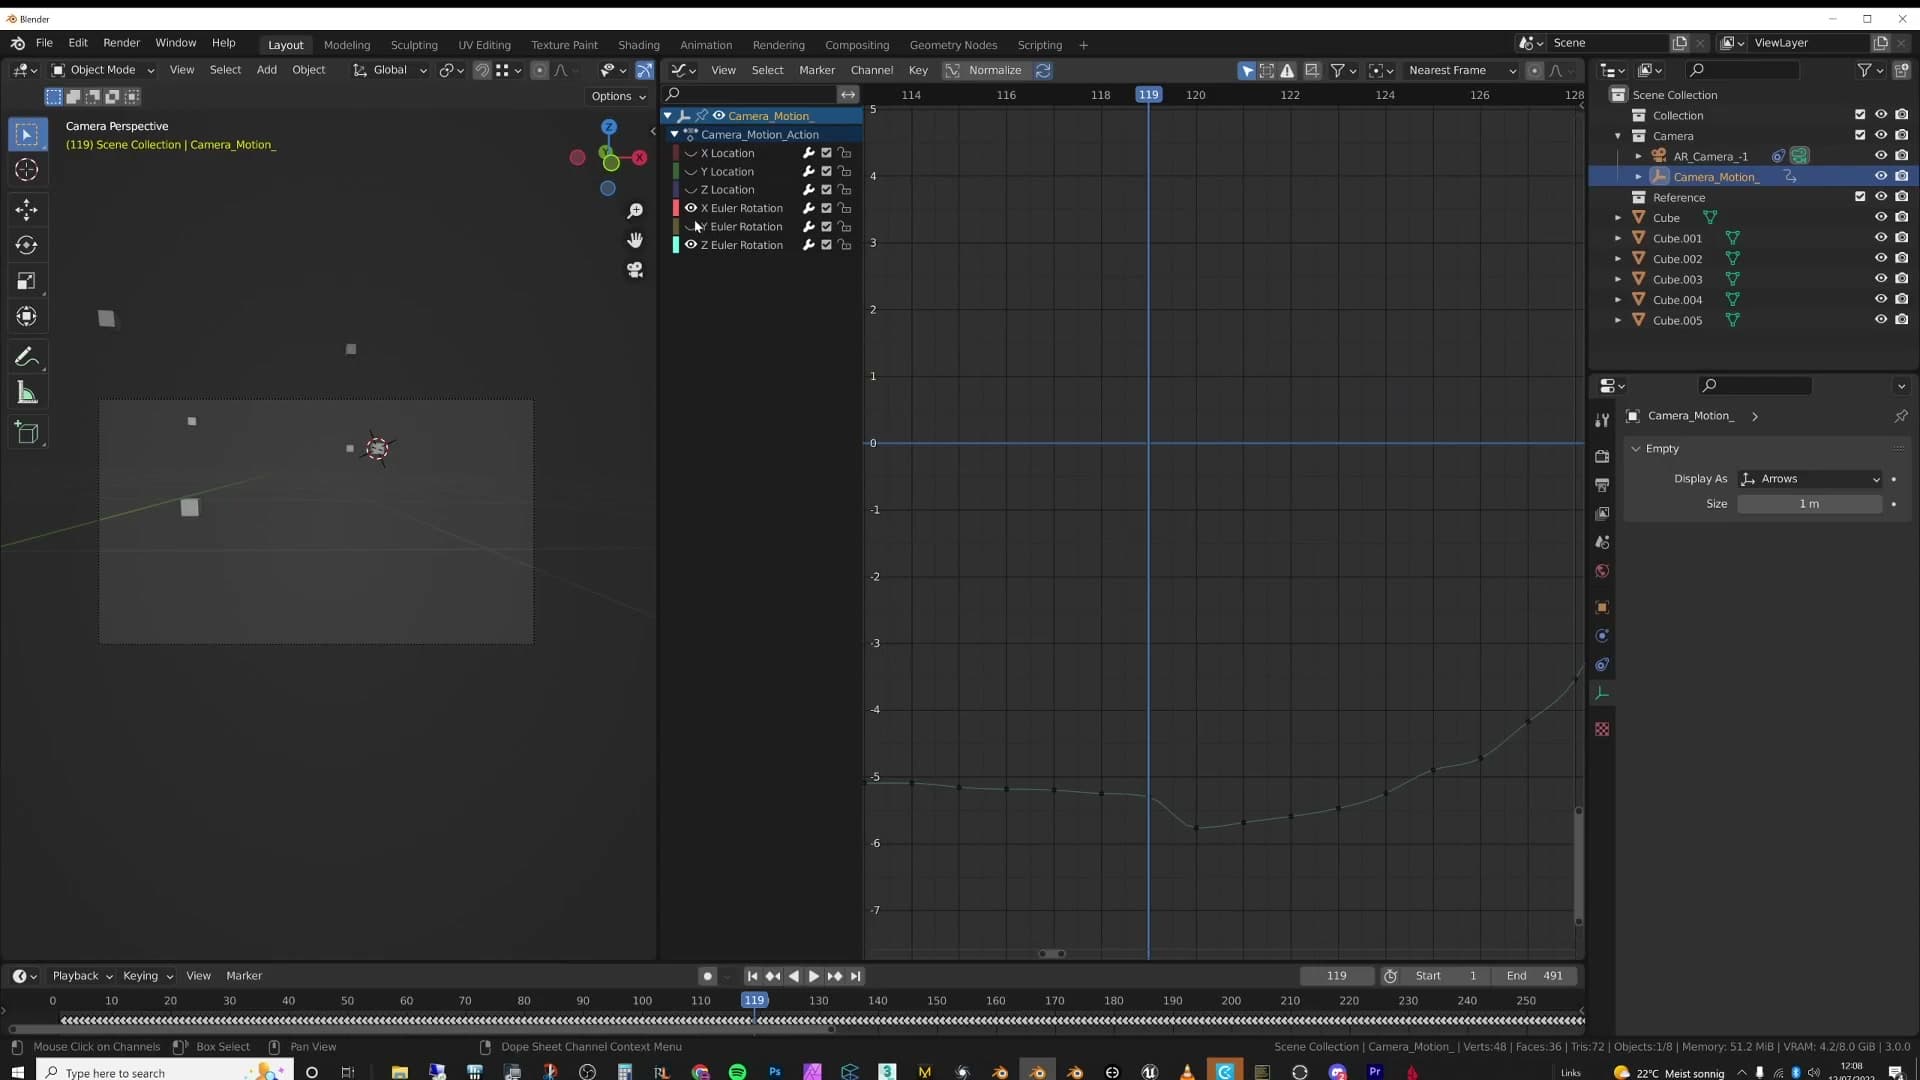The image size is (1920, 1080).
Task: Collapse Camera_Motion_Action channel group
Action: click(x=675, y=134)
